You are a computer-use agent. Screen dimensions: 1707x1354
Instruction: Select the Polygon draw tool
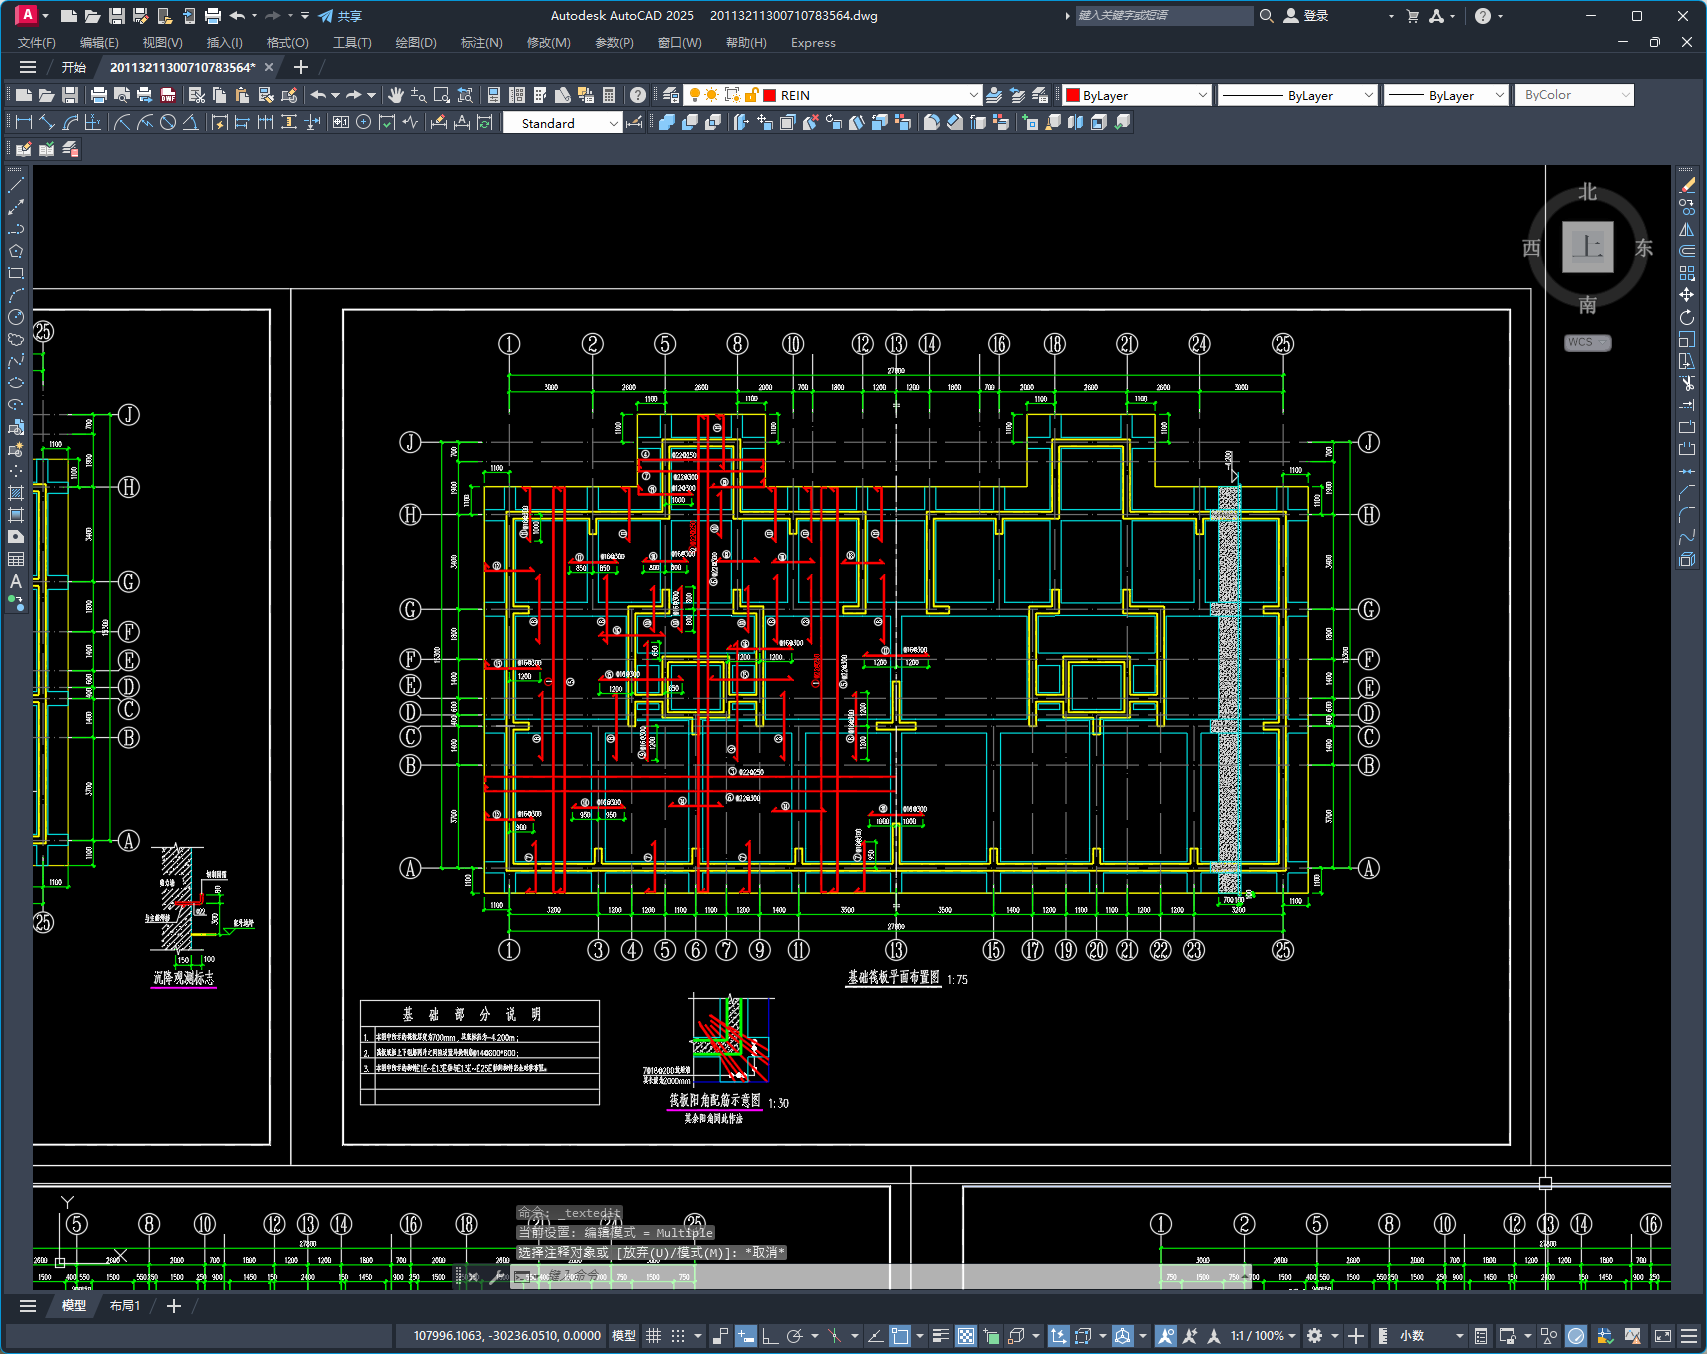click(x=16, y=251)
